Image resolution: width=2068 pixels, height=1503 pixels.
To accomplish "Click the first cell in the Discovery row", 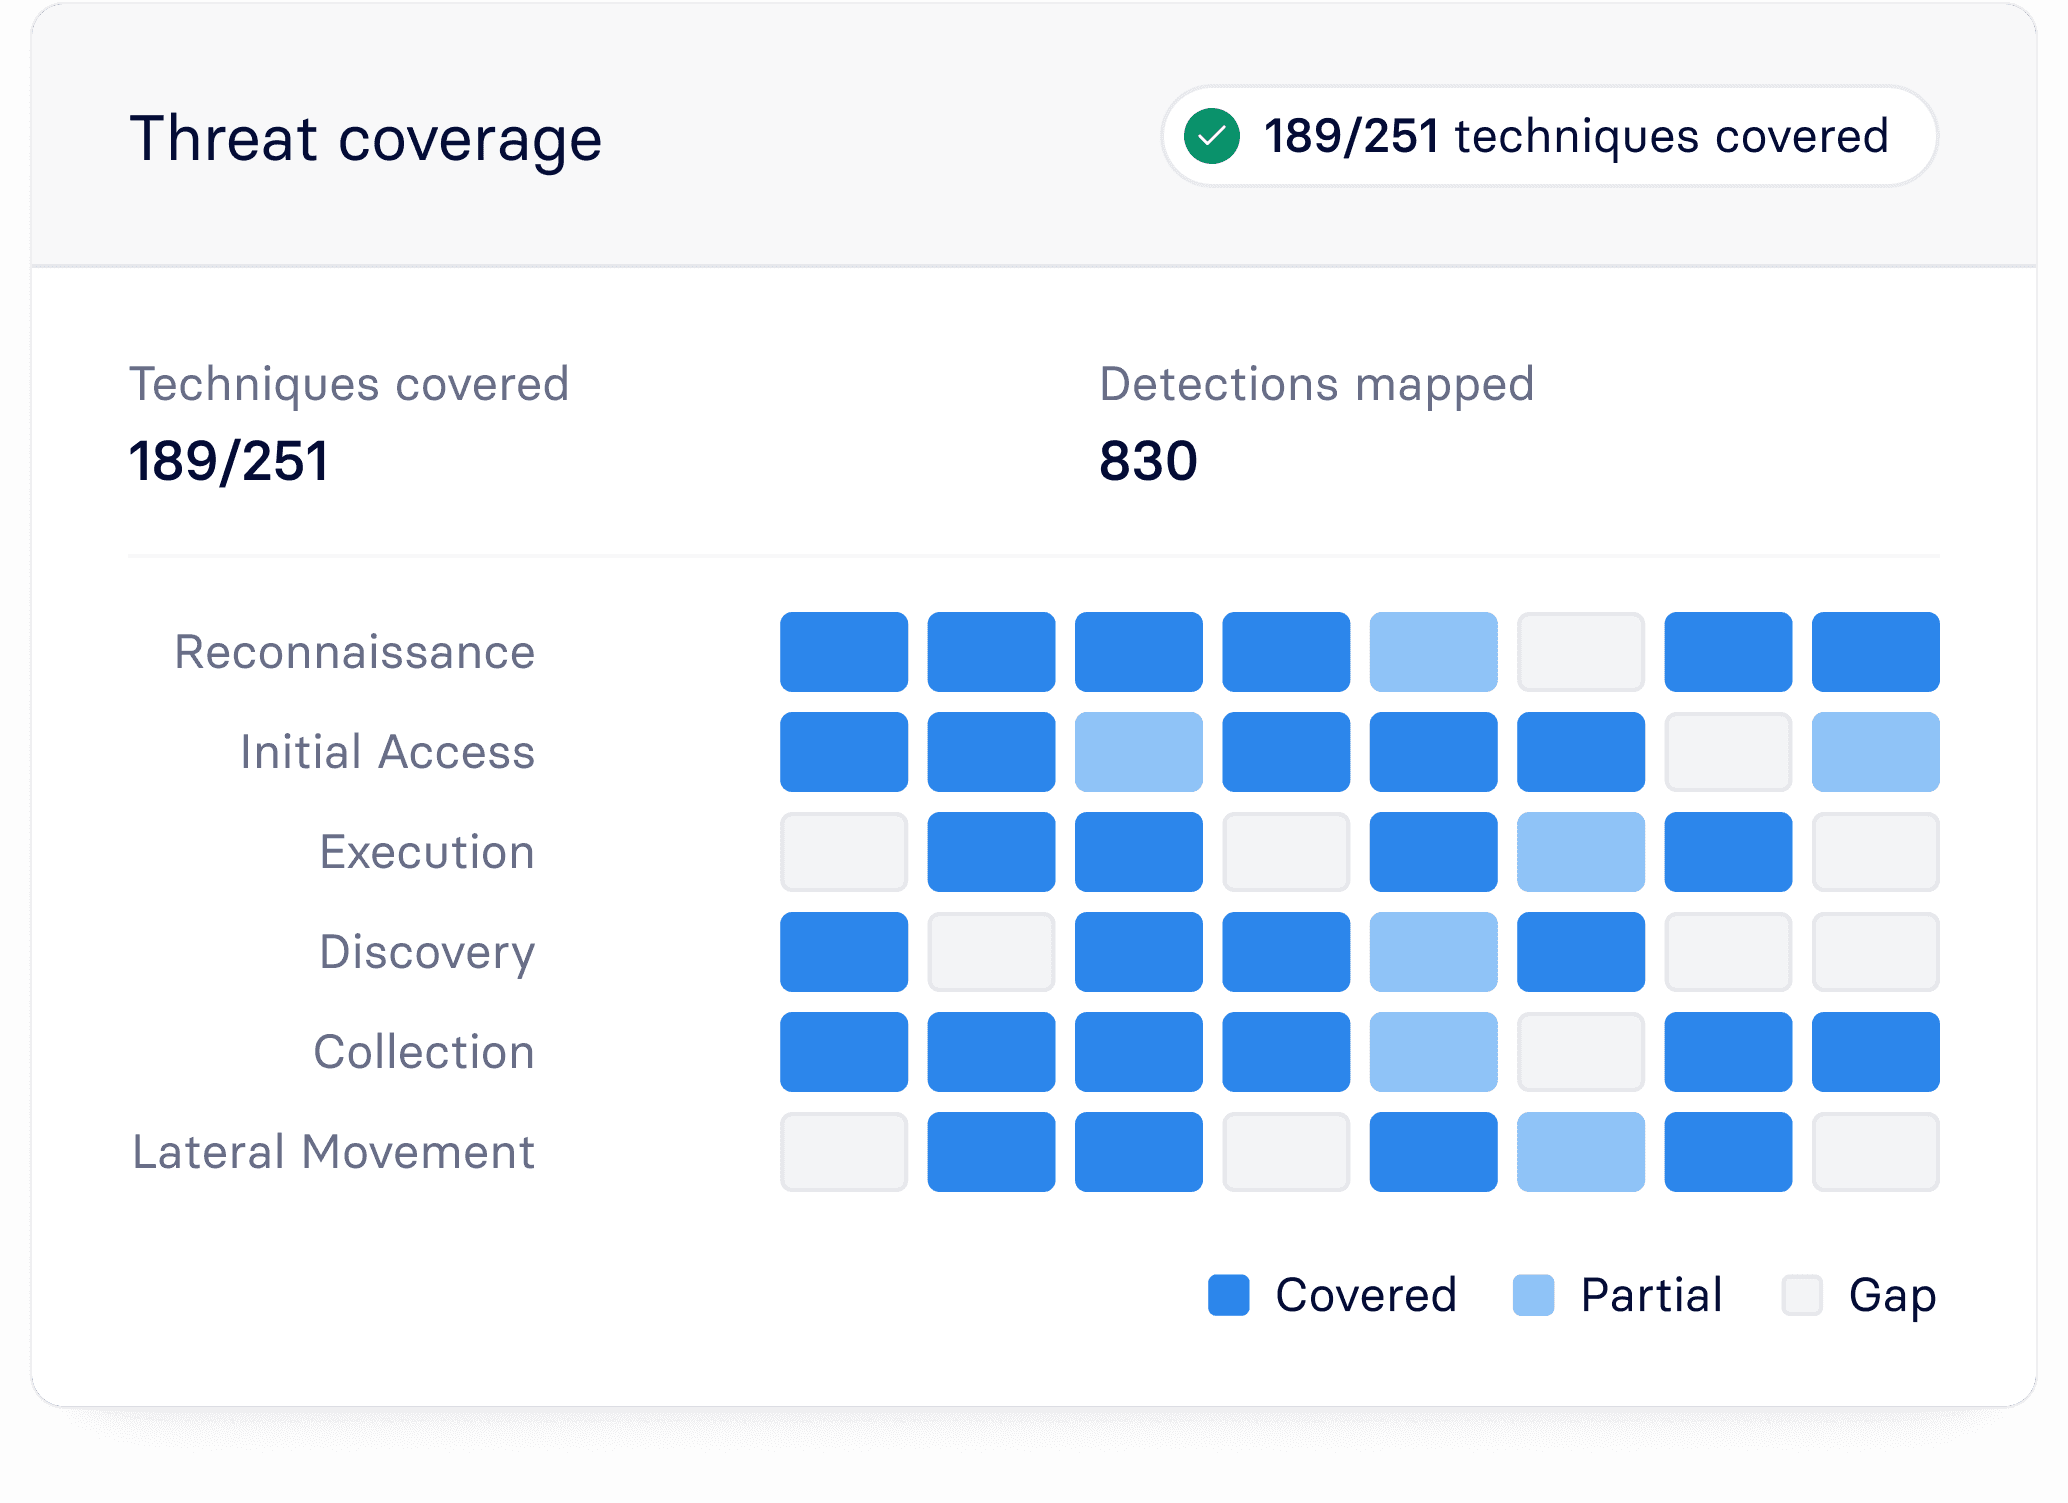I will pyautogui.click(x=844, y=952).
